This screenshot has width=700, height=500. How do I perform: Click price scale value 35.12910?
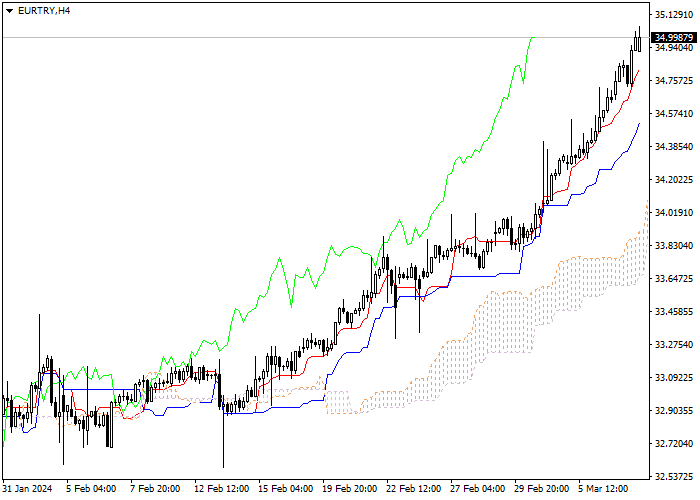(x=674, y=15)
